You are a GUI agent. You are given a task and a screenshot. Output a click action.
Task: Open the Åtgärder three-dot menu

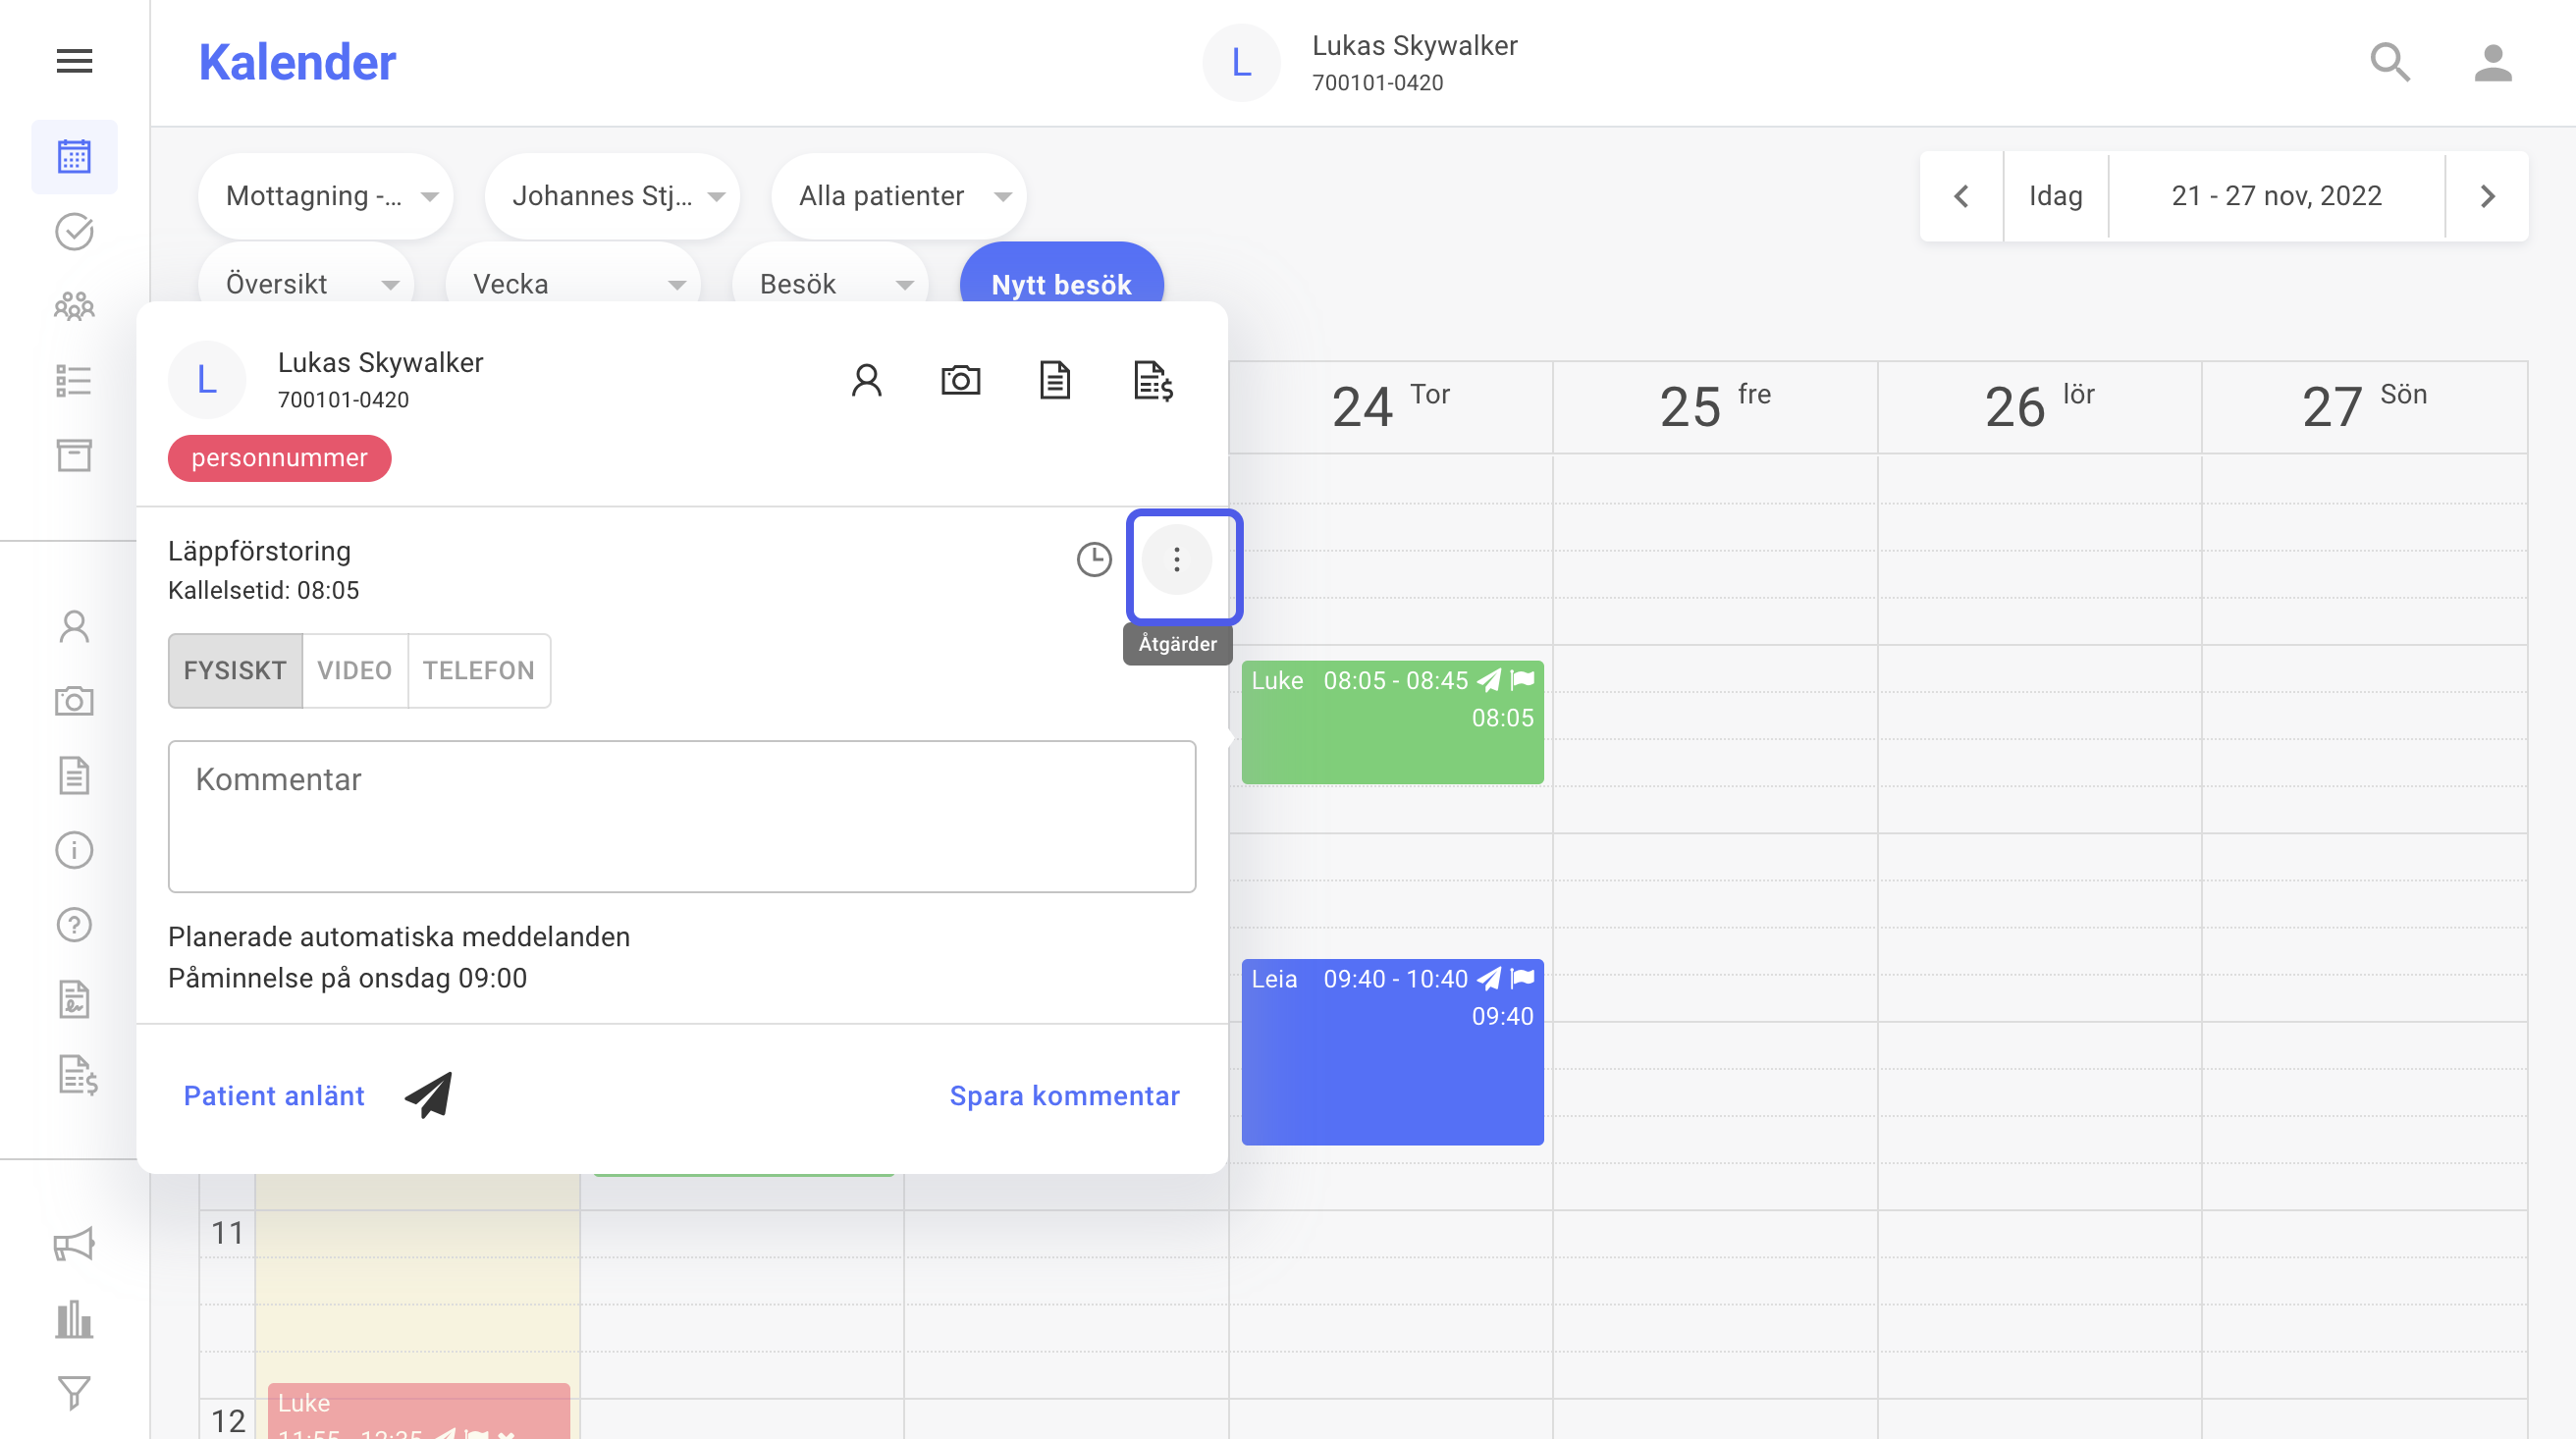click(1177, 559)
